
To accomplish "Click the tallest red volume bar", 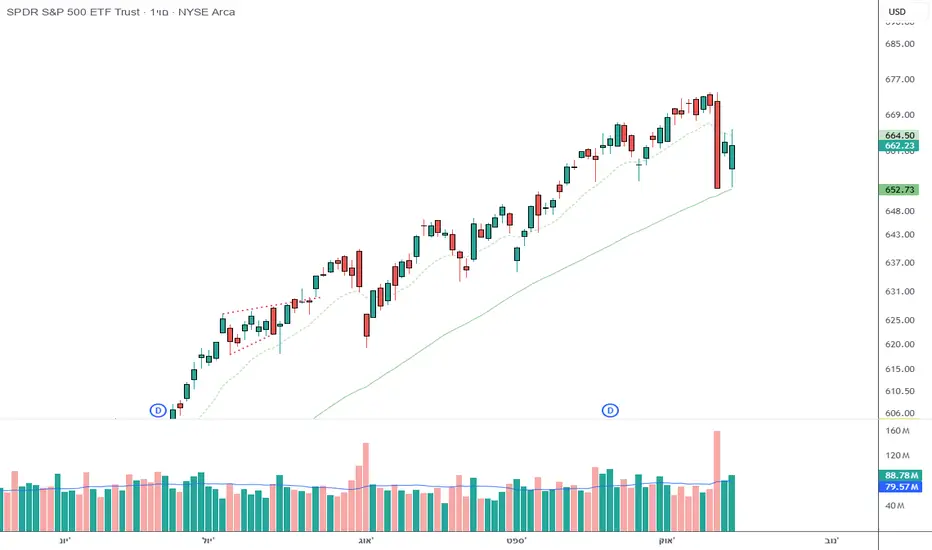I will click(717, 480).
